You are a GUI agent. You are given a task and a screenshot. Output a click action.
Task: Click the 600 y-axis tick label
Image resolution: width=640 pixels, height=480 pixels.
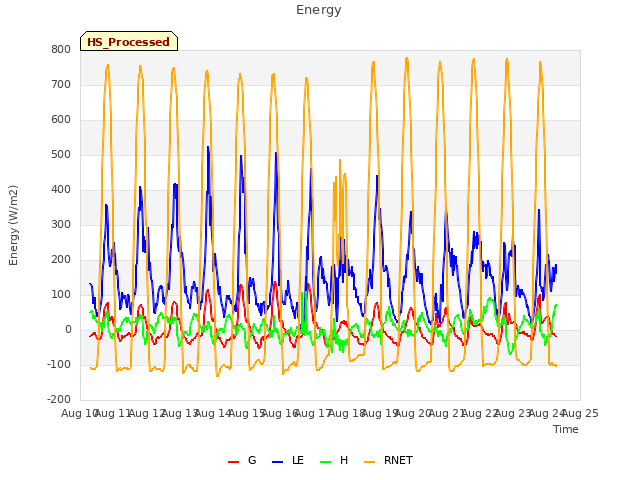click(x=61, y=120)
